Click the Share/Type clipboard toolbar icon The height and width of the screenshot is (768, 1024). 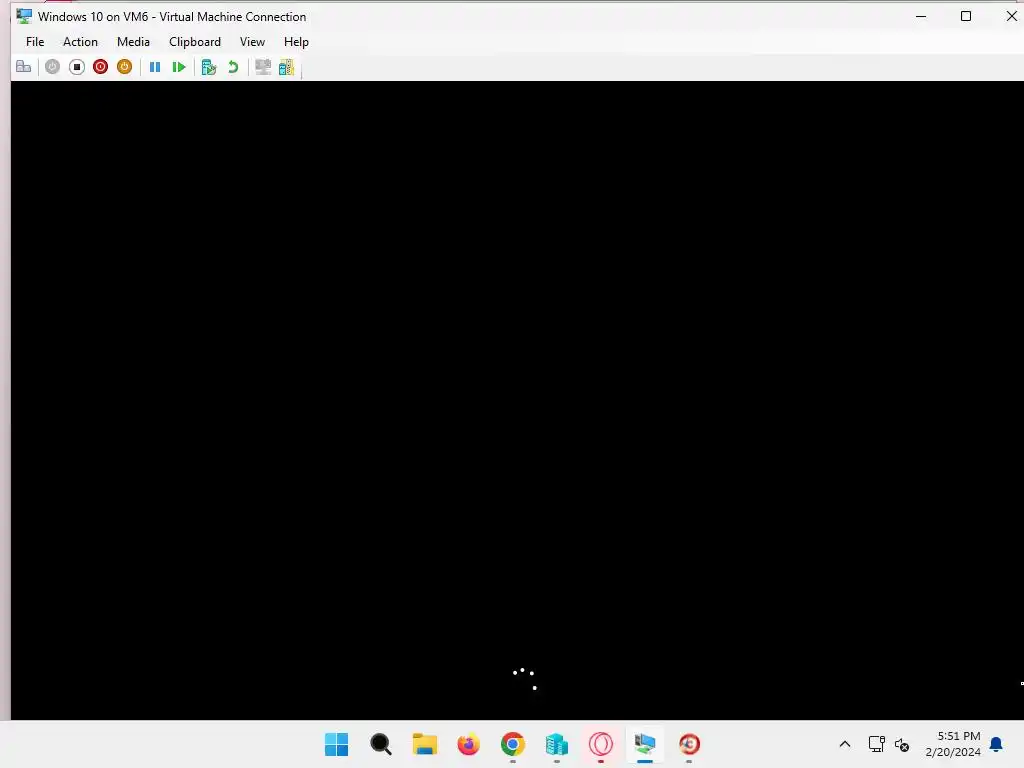pyautogui.click(x=286, y=67)
